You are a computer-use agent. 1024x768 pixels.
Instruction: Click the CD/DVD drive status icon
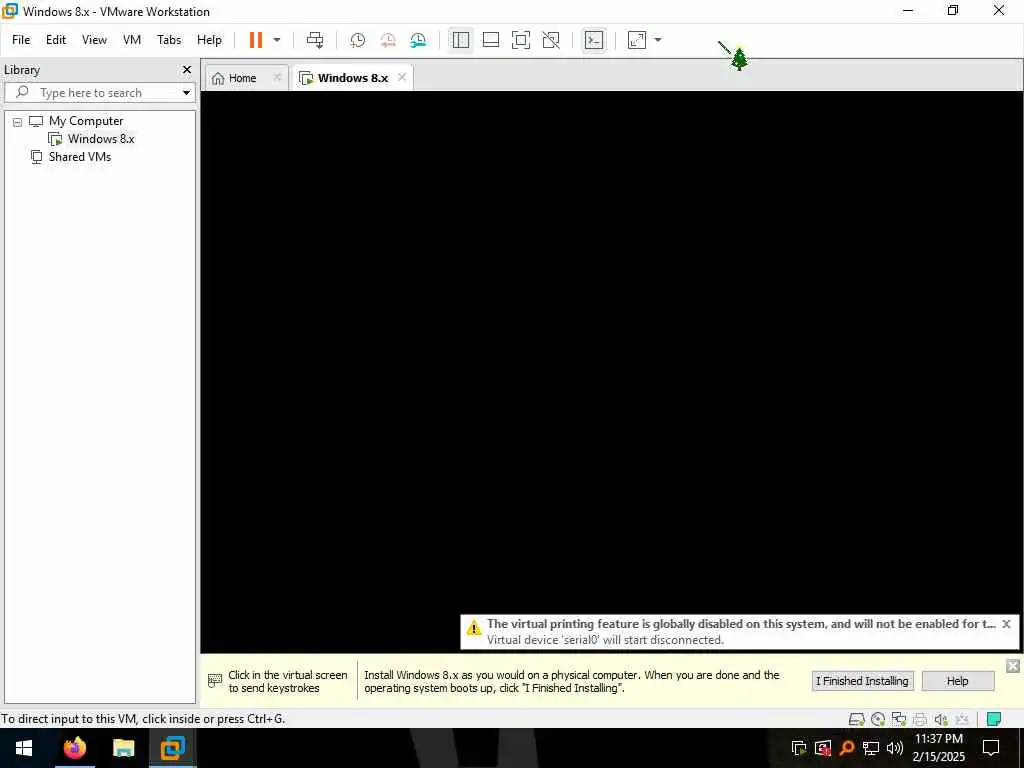pos(878,719)
